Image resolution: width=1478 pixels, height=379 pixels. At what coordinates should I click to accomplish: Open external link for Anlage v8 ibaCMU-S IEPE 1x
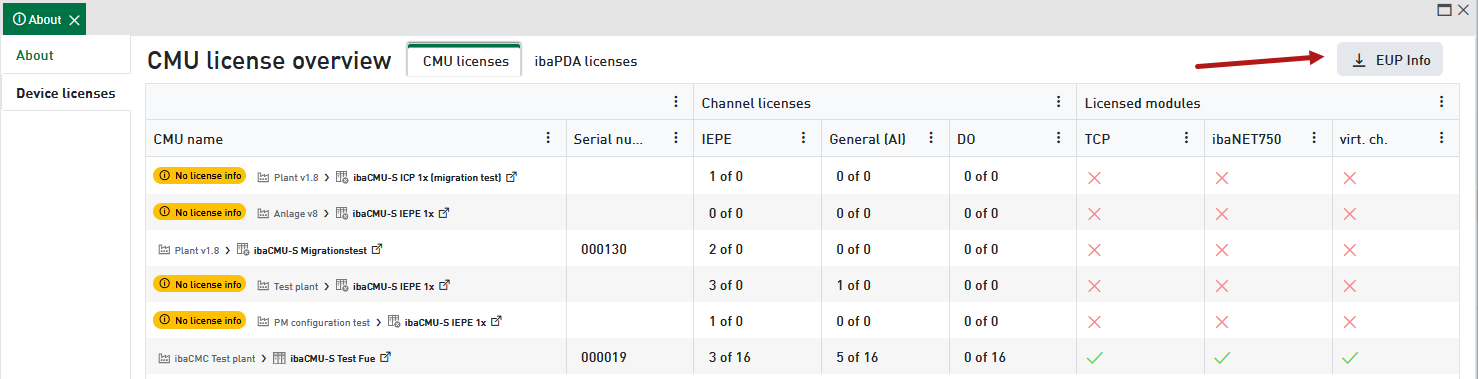point(445,213)
